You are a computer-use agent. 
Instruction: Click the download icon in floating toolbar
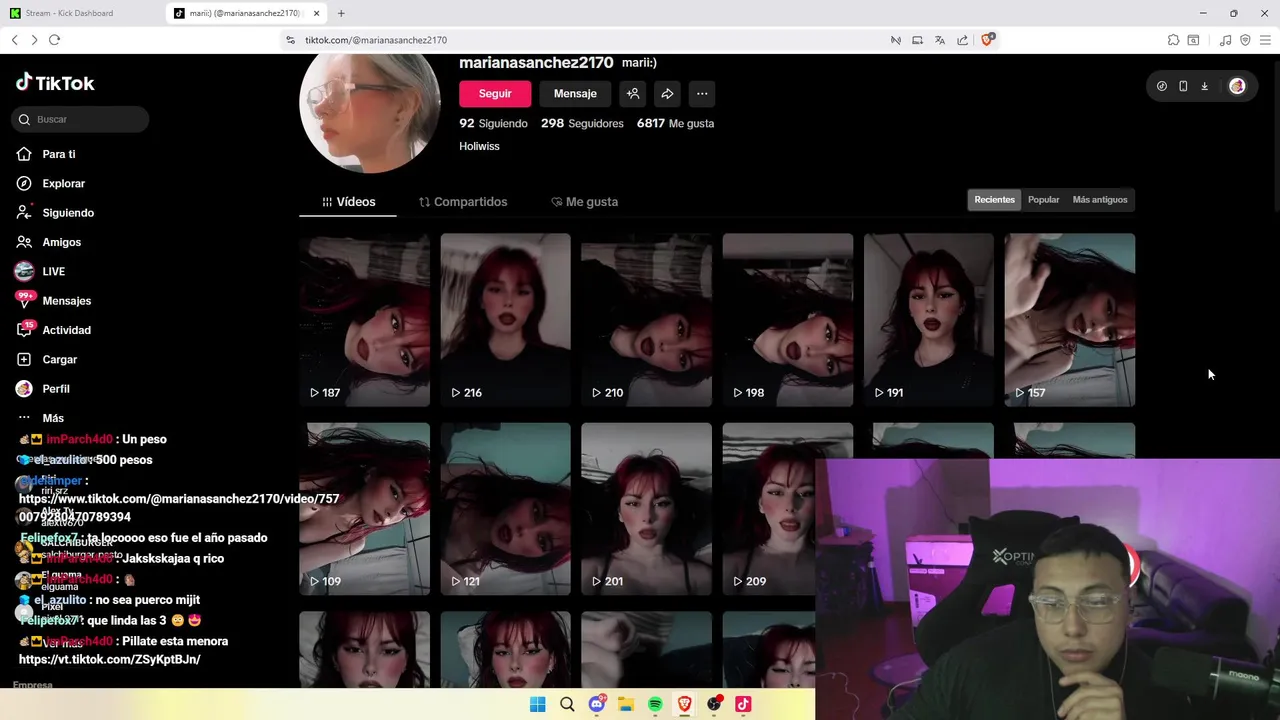[1204, 86]
